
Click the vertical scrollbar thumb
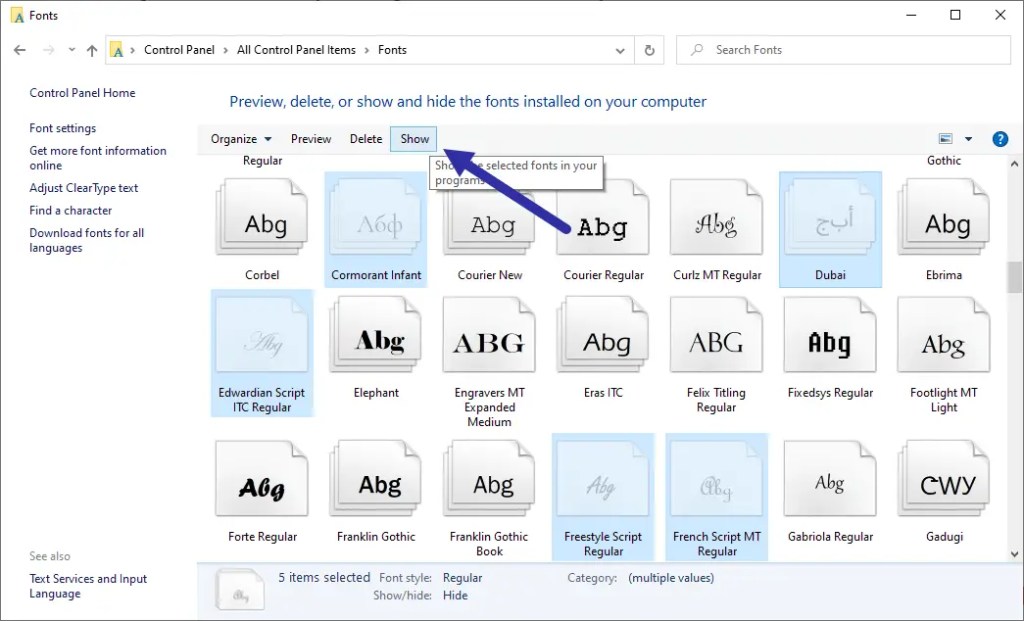[x=1014, y=278]
